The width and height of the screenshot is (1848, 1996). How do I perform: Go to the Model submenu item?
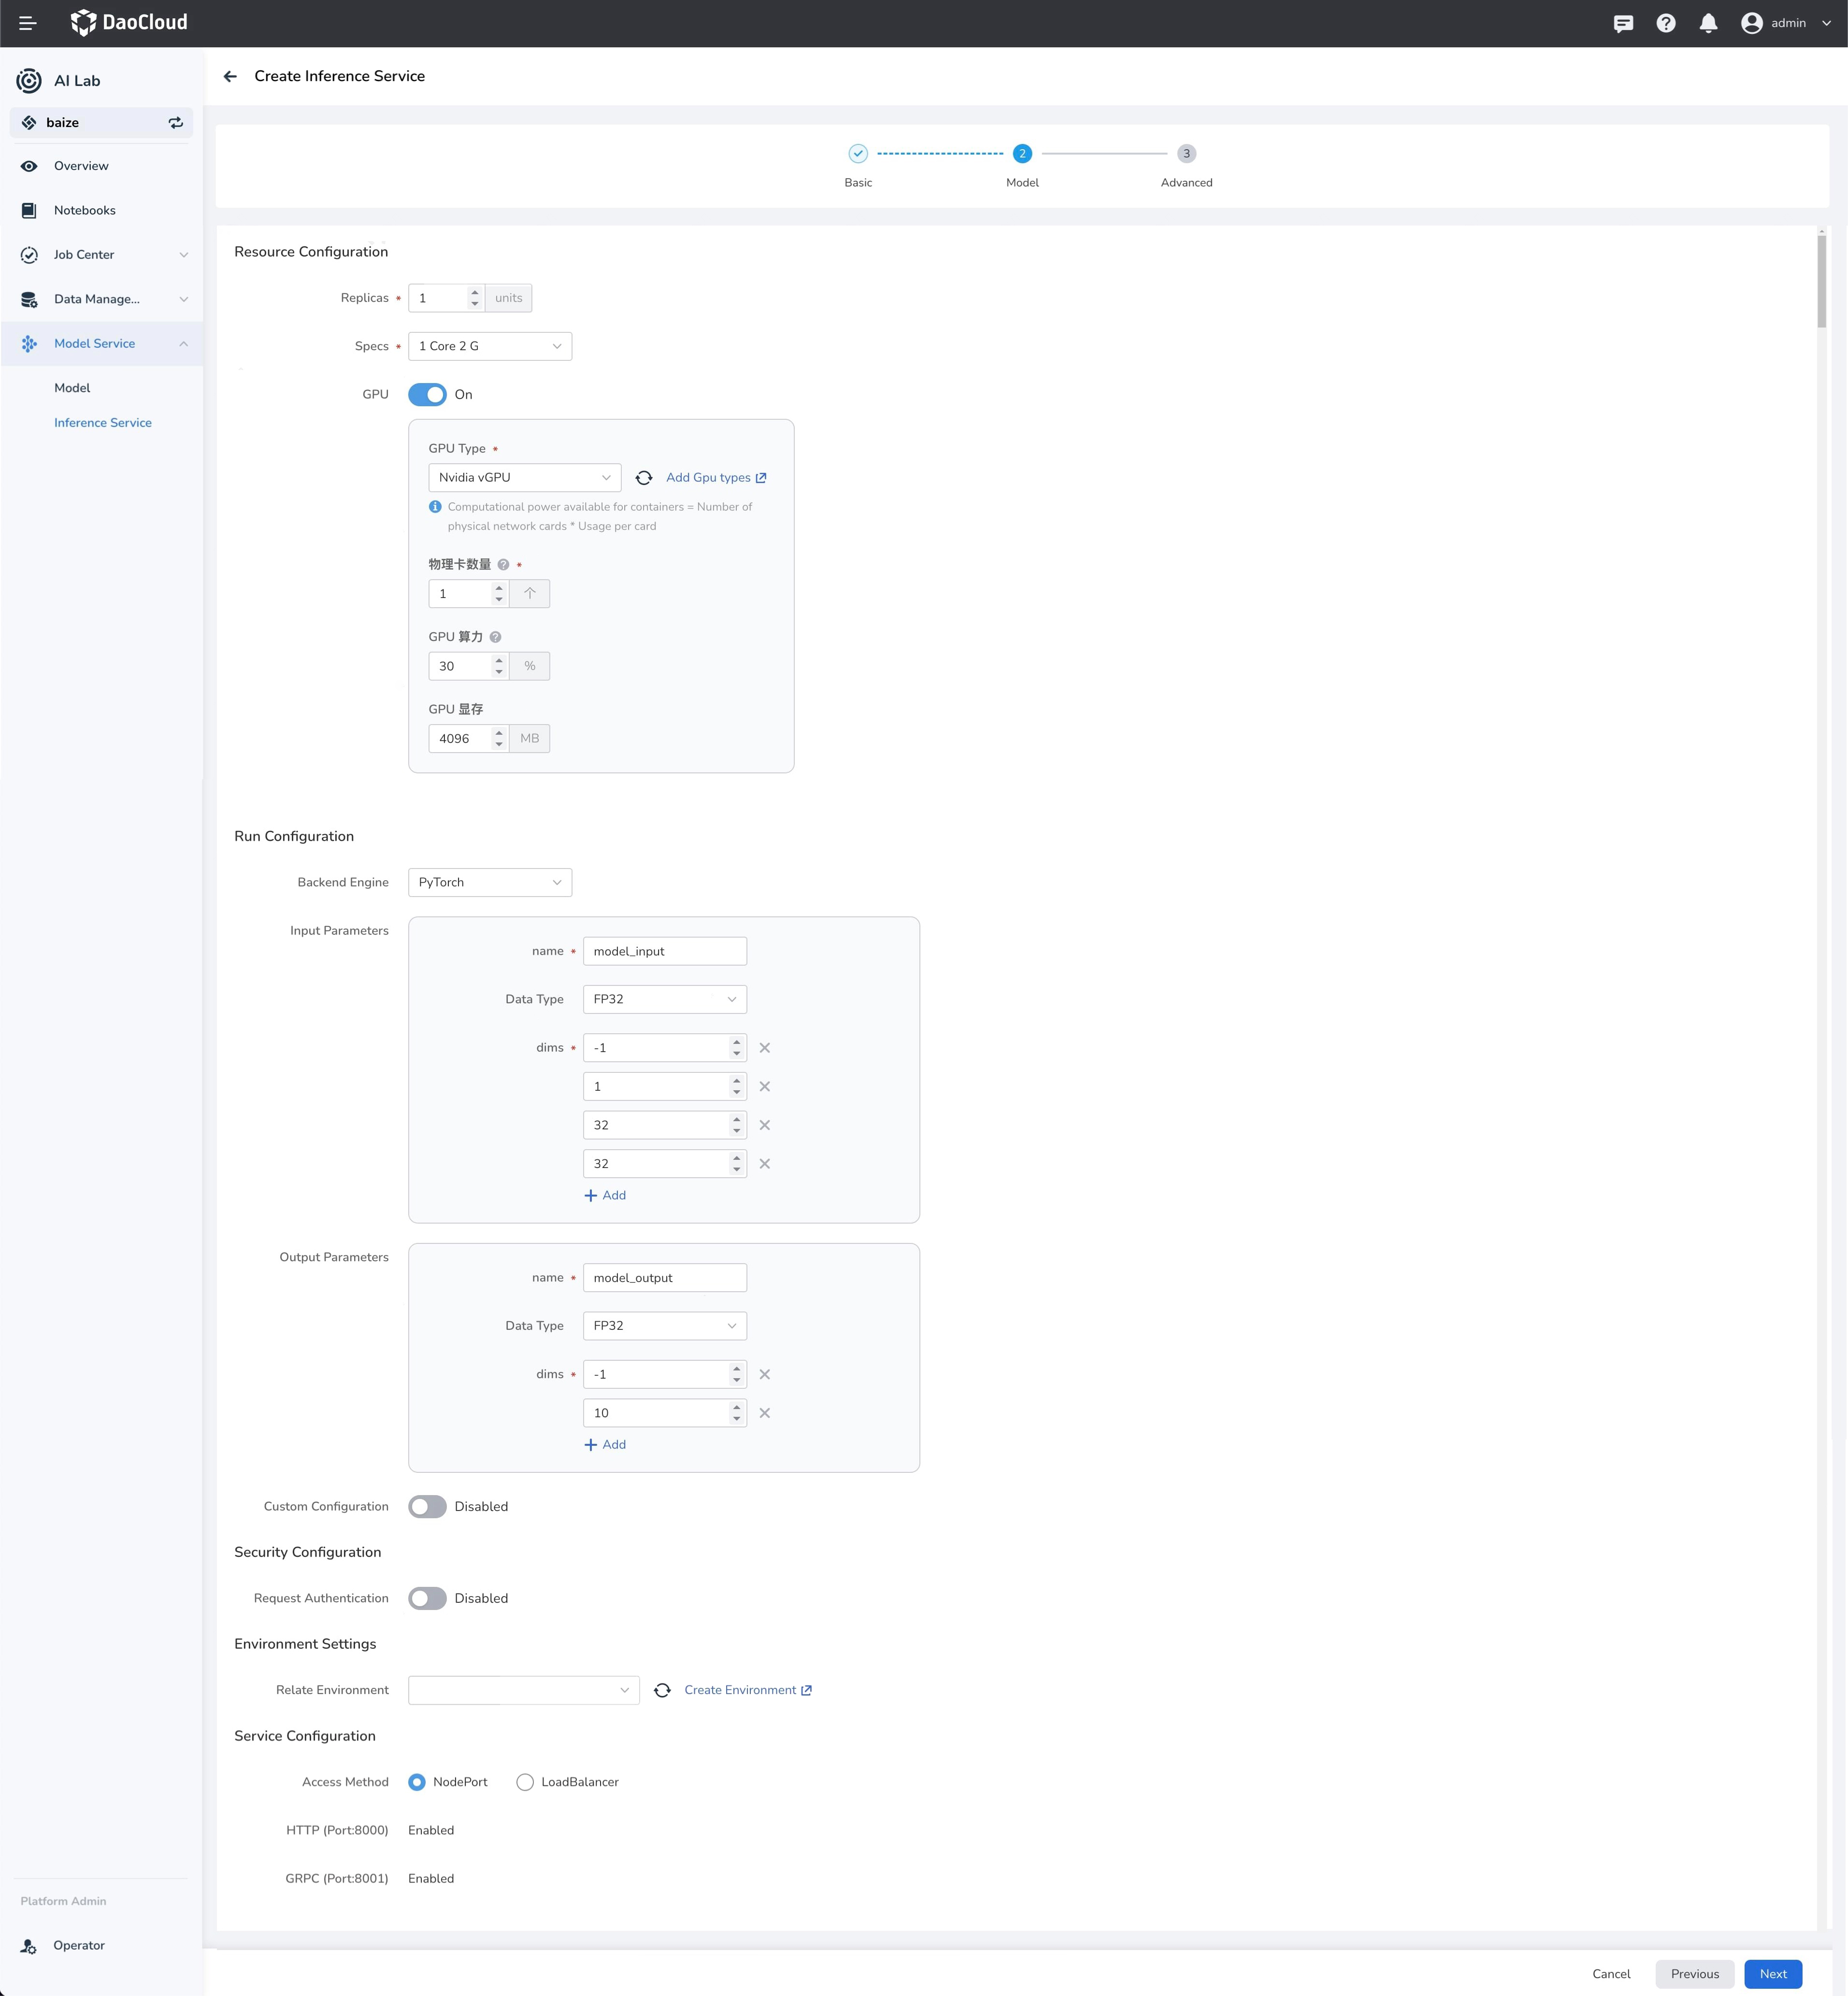tap(72, 388)
